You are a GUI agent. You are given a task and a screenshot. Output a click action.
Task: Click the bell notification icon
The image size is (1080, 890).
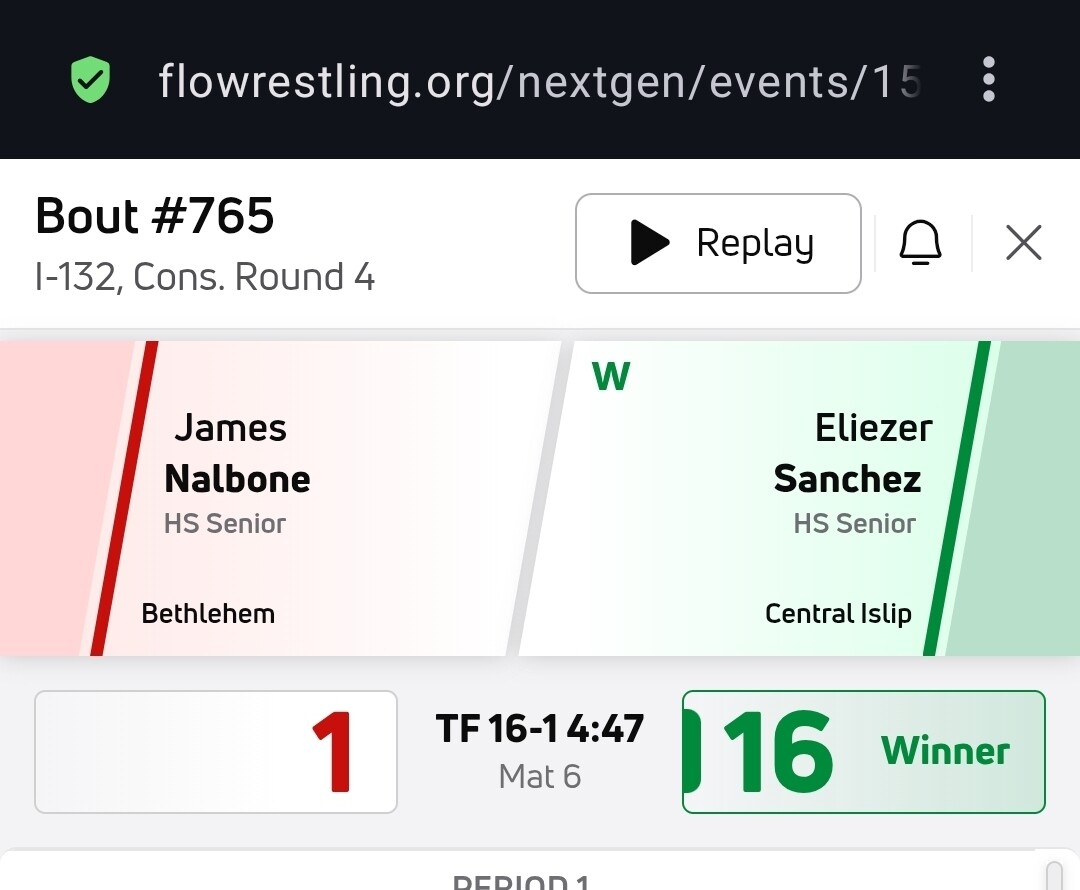point(920,243)
